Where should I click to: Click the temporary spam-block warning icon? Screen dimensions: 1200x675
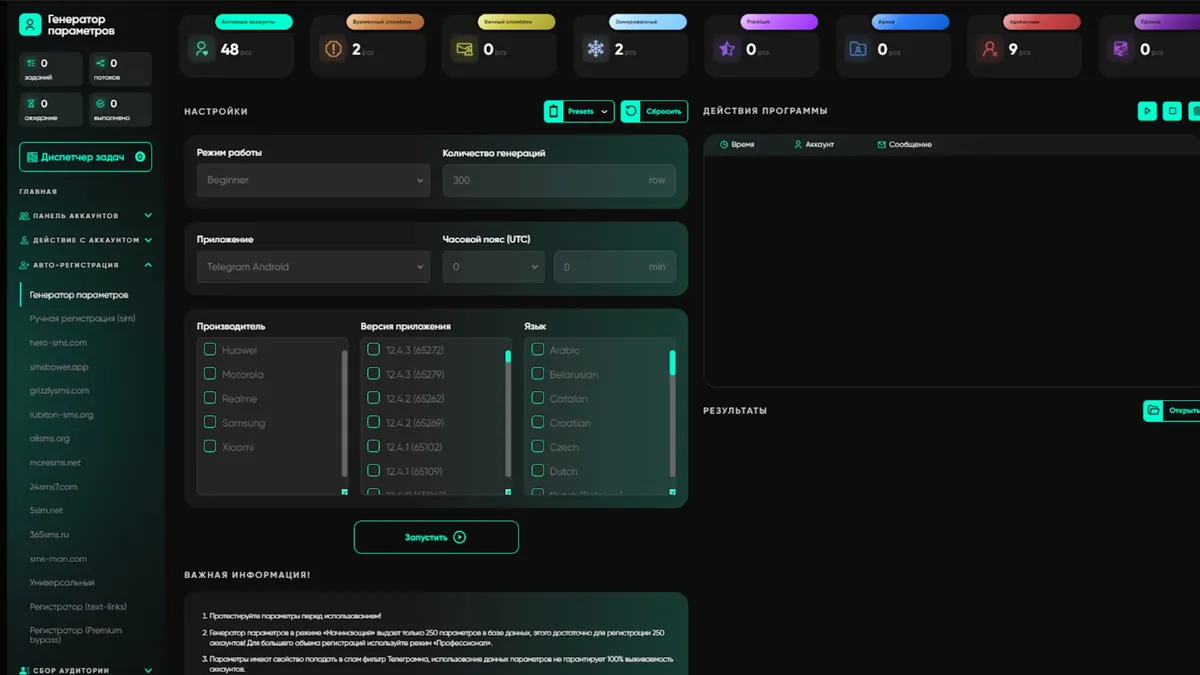click(332, 49)
